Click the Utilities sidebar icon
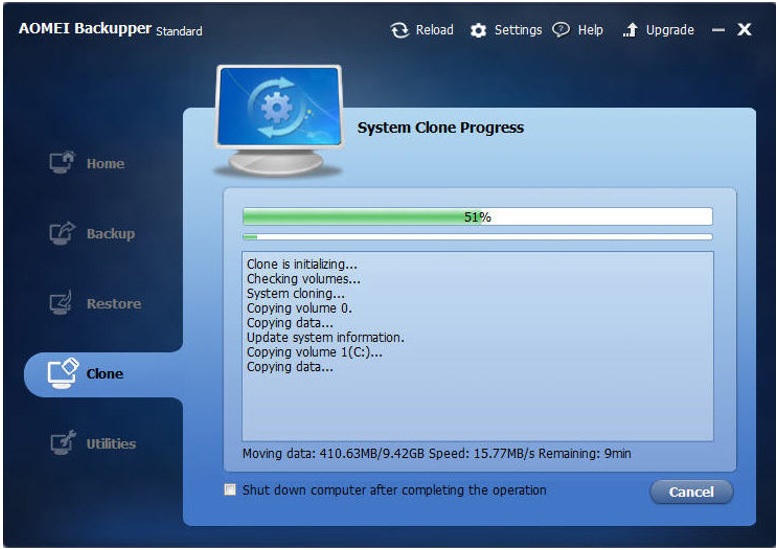The width and height of the screenshot is (780, 550). (x=63, y=443)
